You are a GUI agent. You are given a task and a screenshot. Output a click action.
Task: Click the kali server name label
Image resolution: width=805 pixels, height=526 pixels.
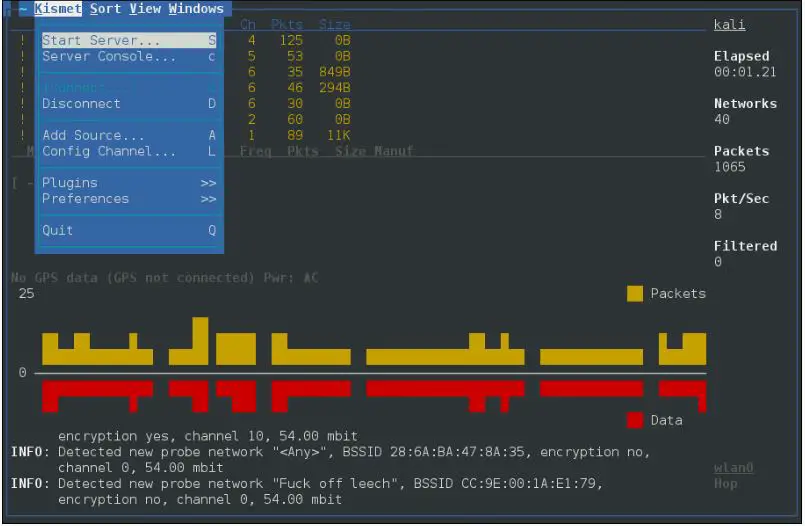point(729,25)
